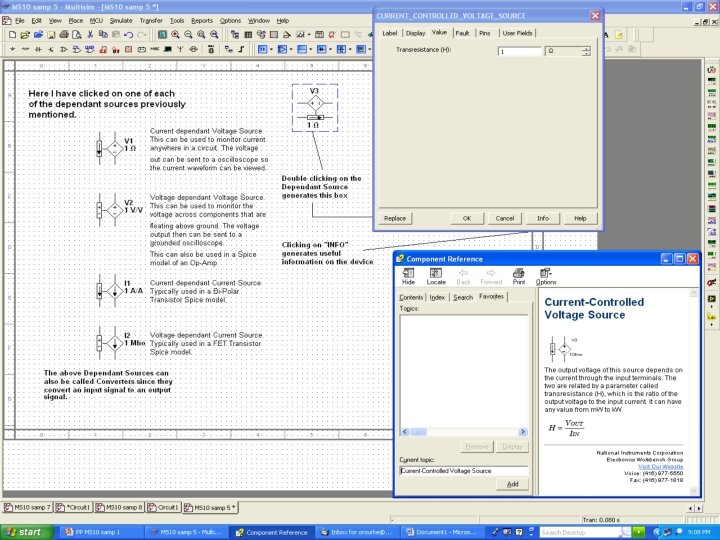Click the Zoom to fit page icon

coord(214,34)
